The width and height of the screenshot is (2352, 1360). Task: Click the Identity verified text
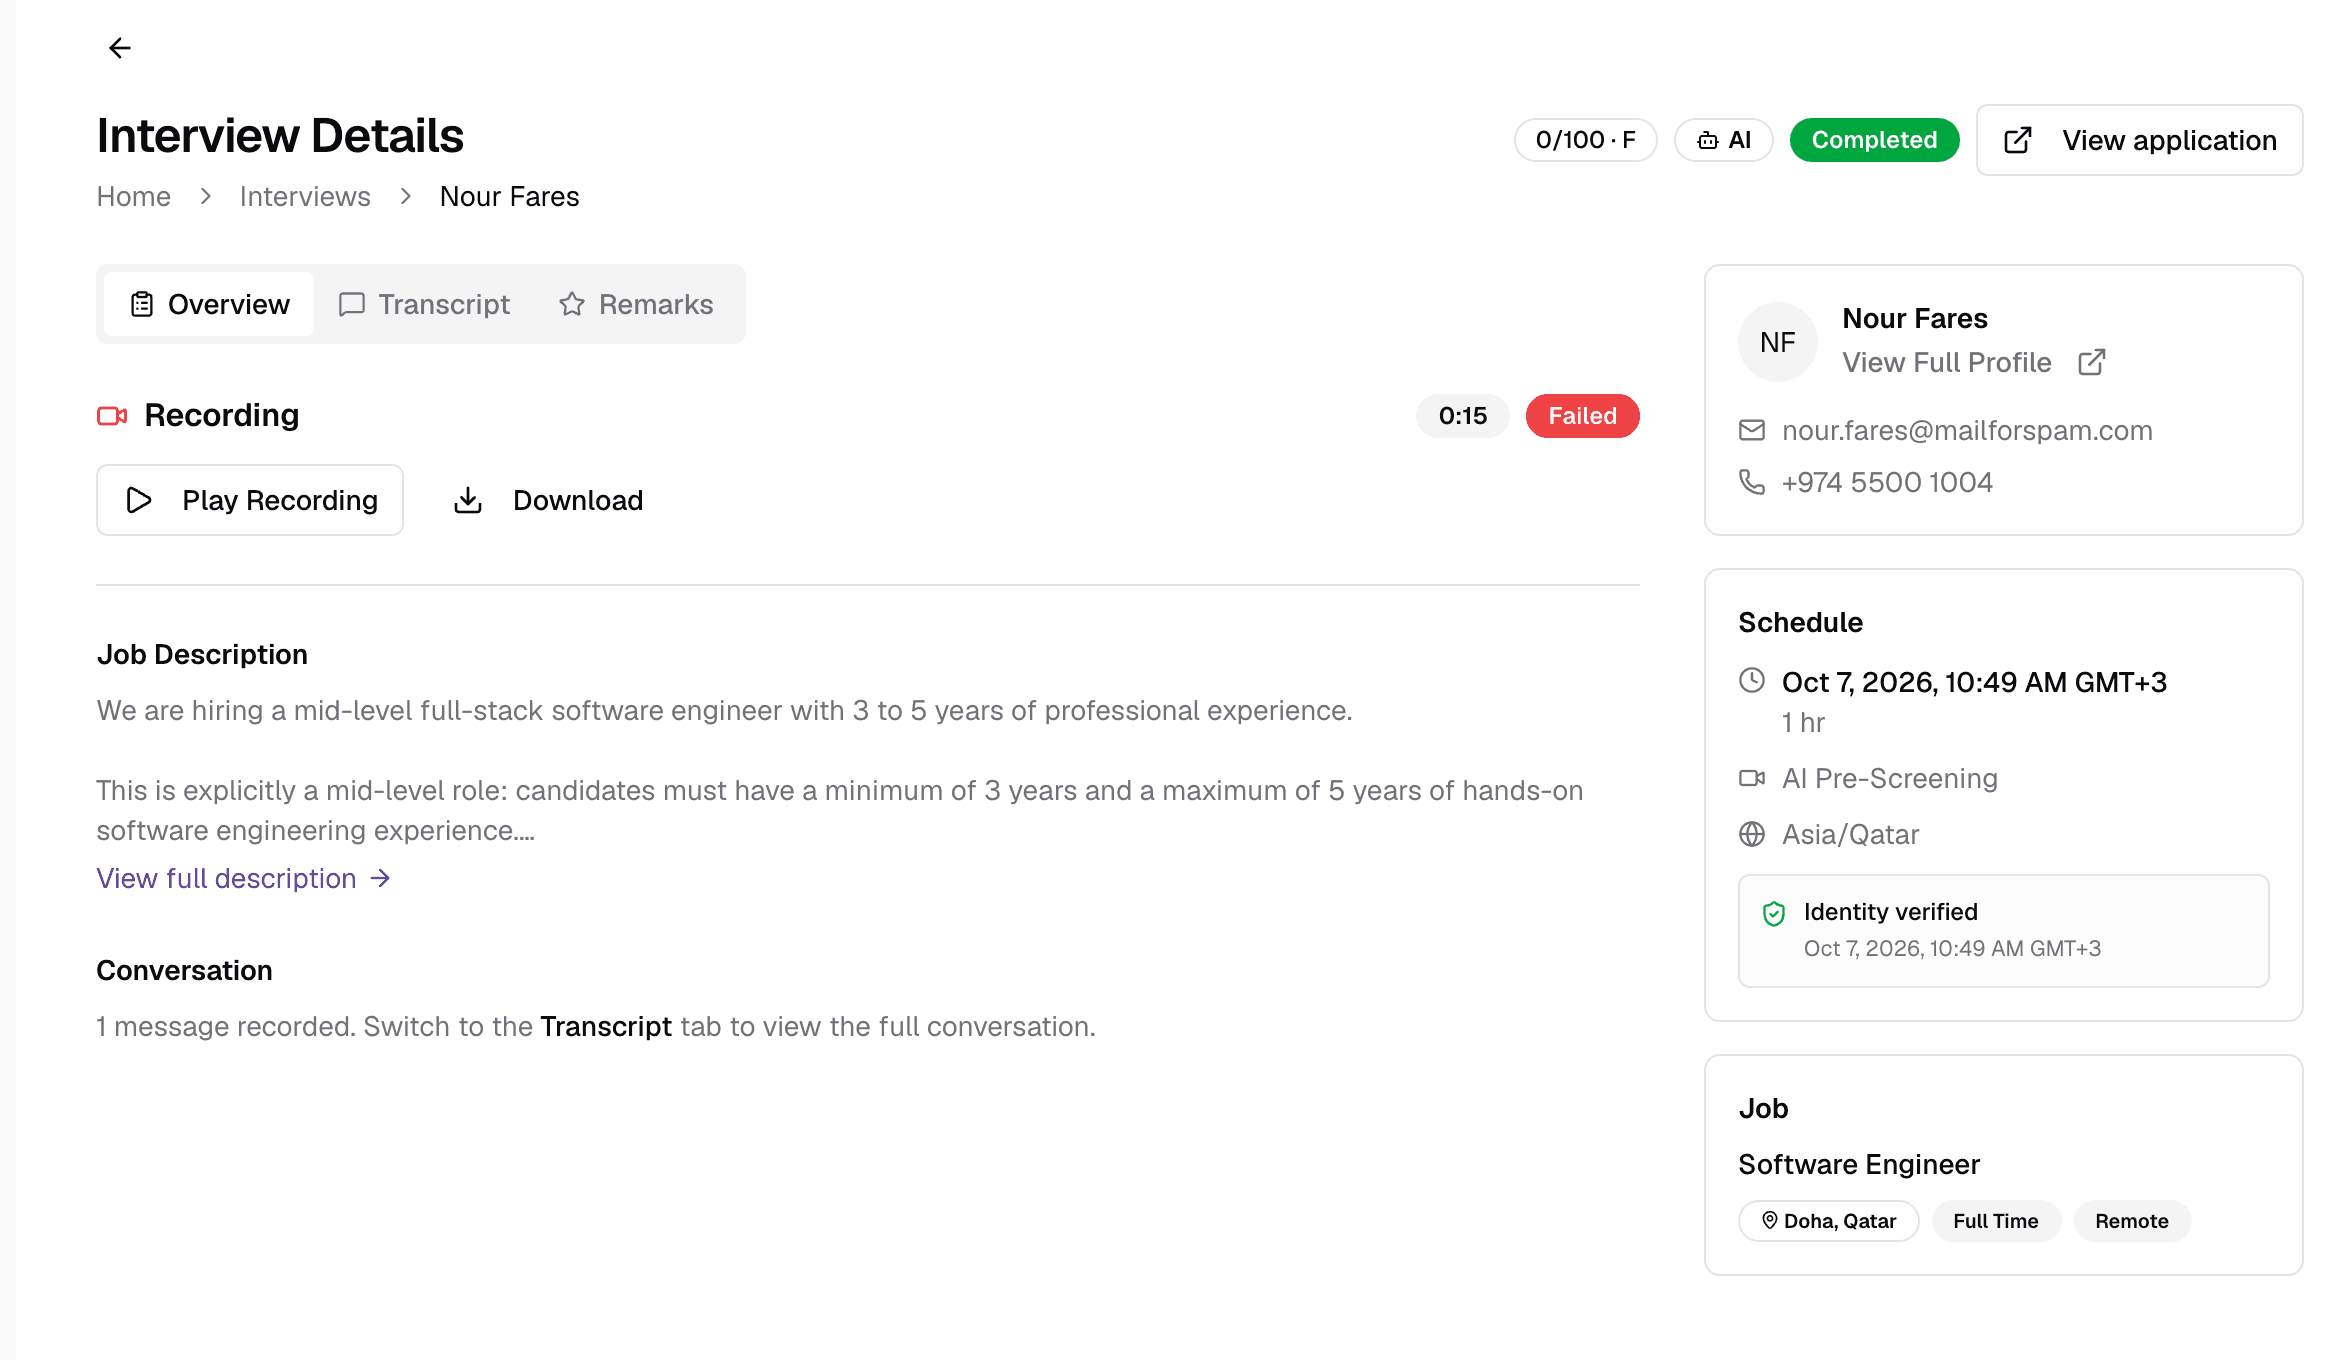1890,912
